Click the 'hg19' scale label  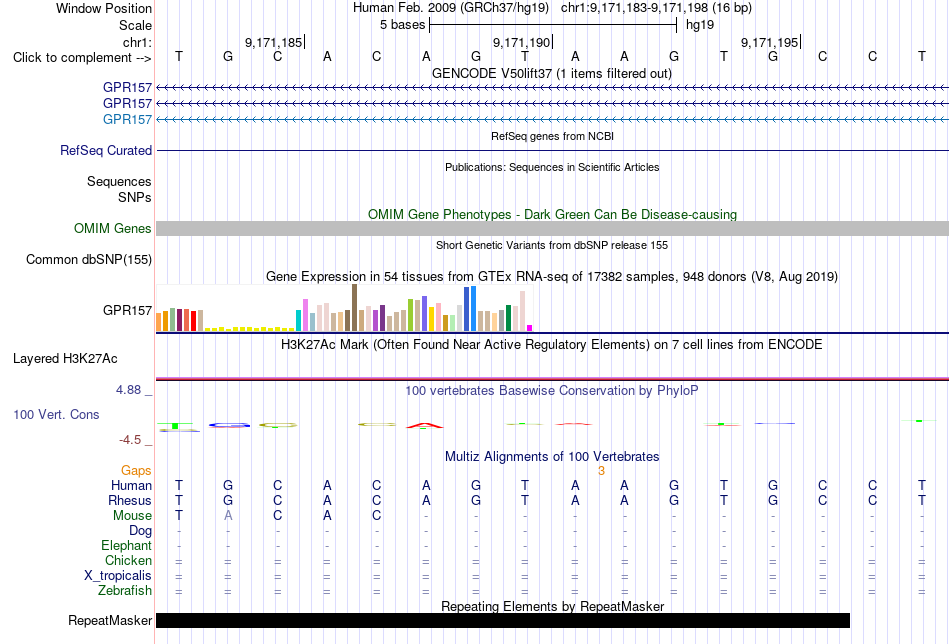[700, 25]
